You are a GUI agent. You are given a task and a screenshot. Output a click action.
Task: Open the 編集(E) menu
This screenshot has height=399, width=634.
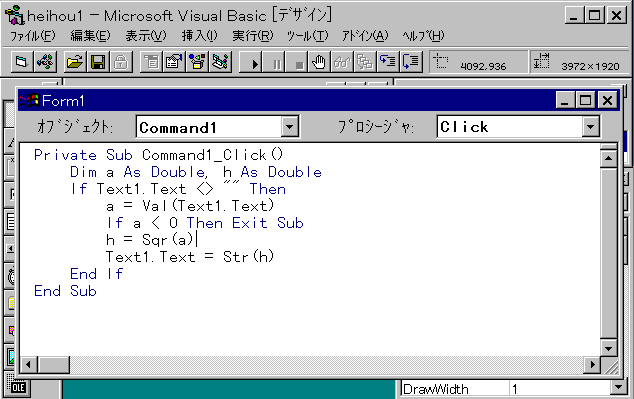90,36
